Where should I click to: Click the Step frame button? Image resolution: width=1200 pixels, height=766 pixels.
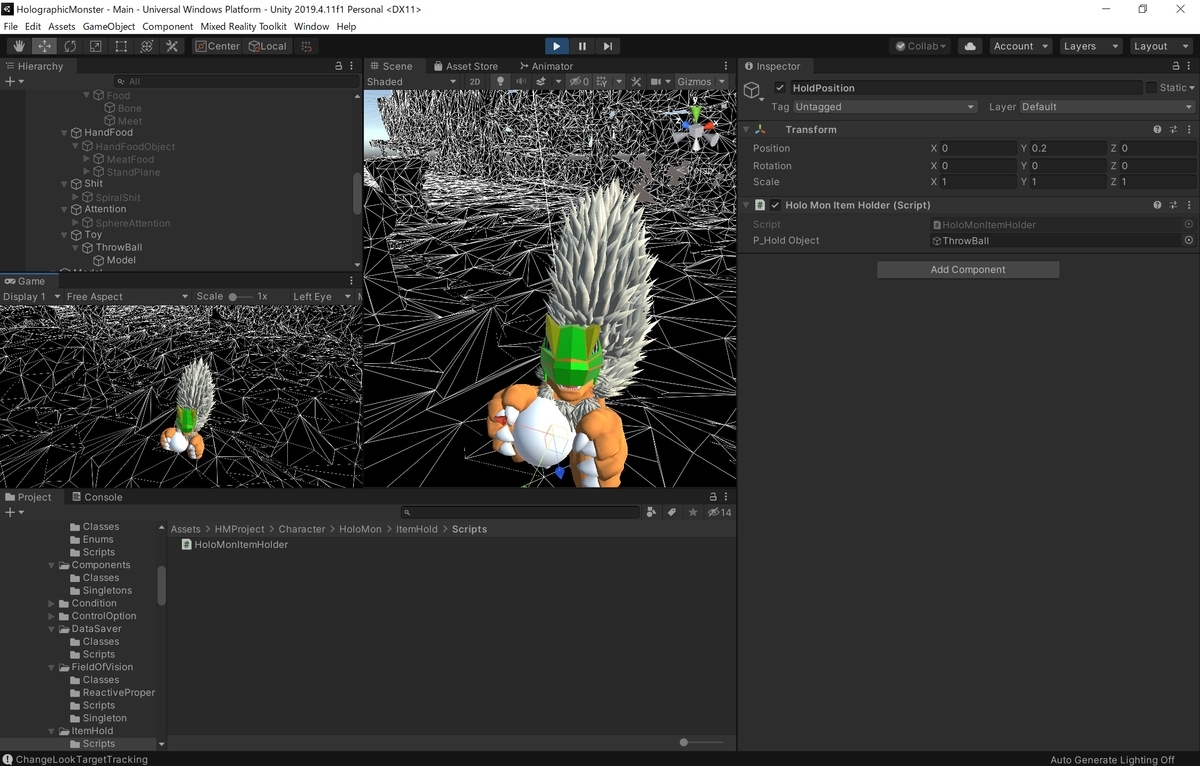[x=608, y=46]
